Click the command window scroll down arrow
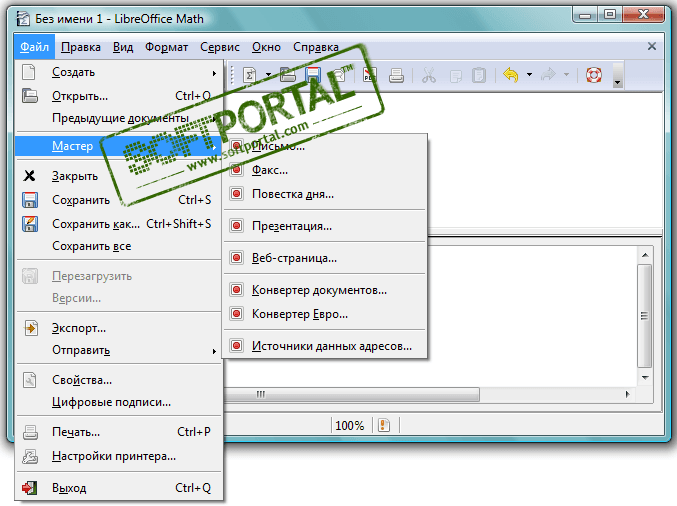 (x=645, y=378)
